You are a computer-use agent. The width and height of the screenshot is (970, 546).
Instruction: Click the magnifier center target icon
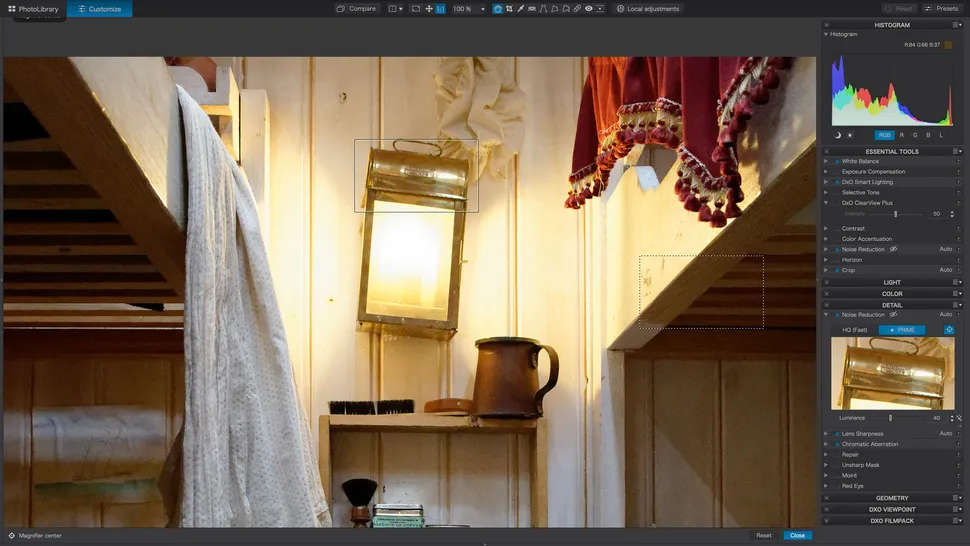(x=12, y=535)
